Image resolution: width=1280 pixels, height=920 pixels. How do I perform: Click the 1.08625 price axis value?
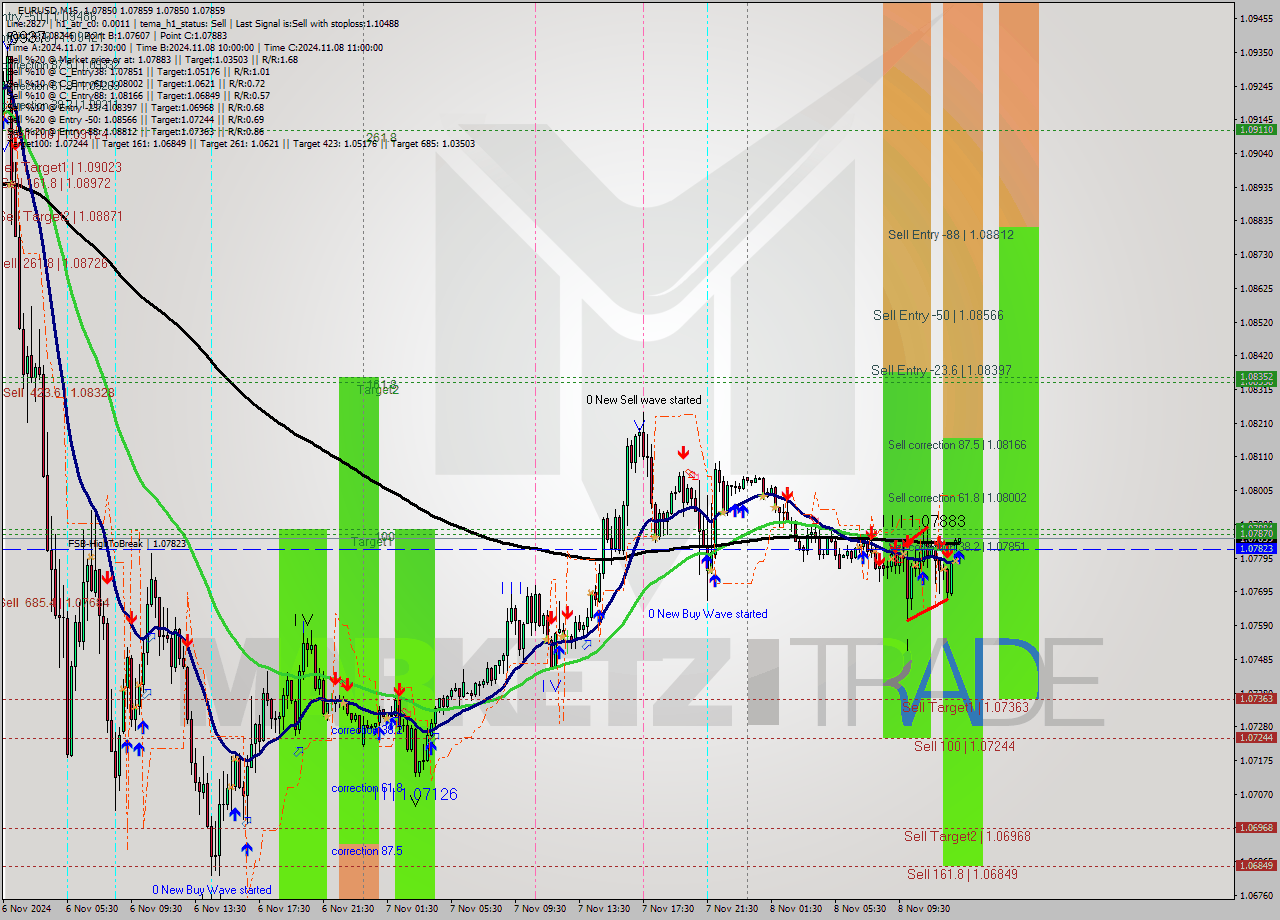click(x=1256, y=288)
